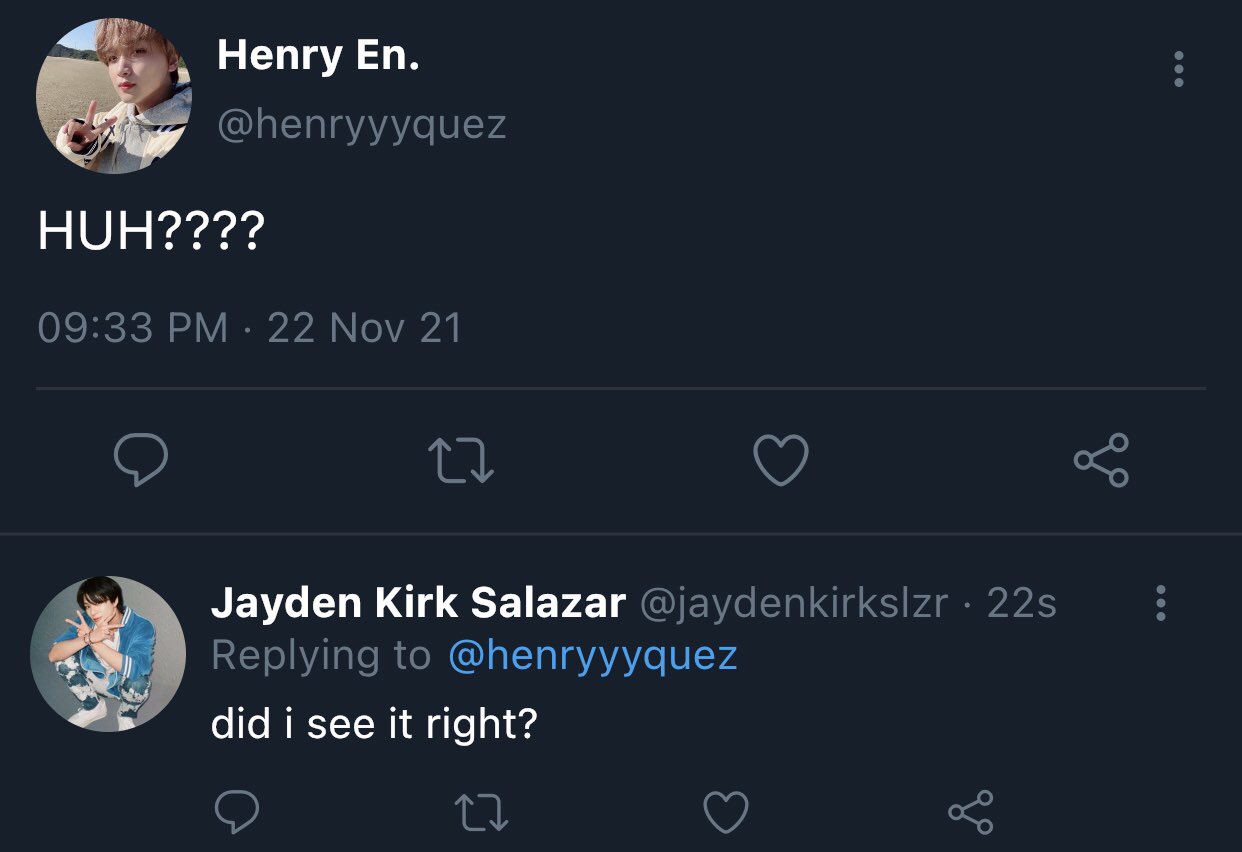Open more options menu on Jayden's reply

pyautogui.click(x=1161, y=604)
